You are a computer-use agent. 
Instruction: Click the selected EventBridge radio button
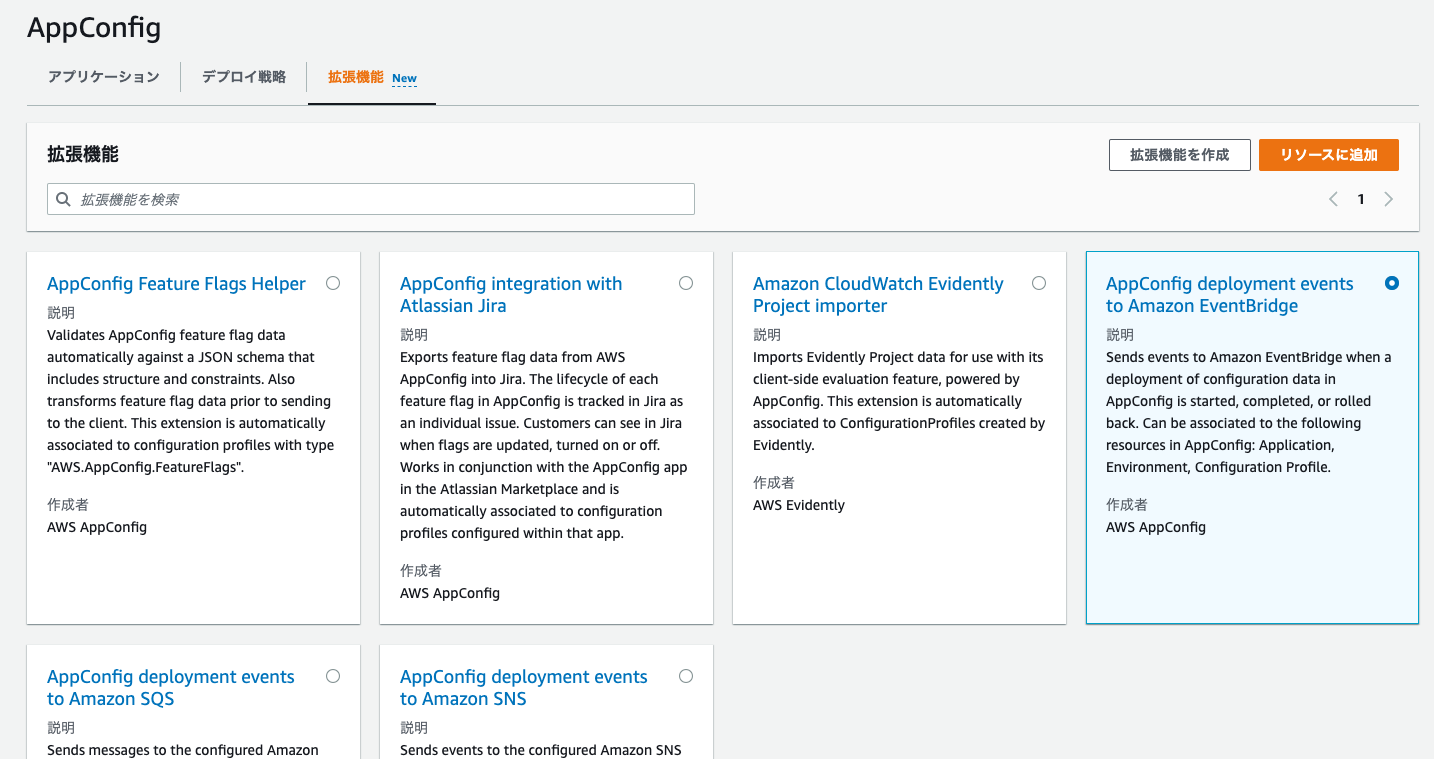1392,283
